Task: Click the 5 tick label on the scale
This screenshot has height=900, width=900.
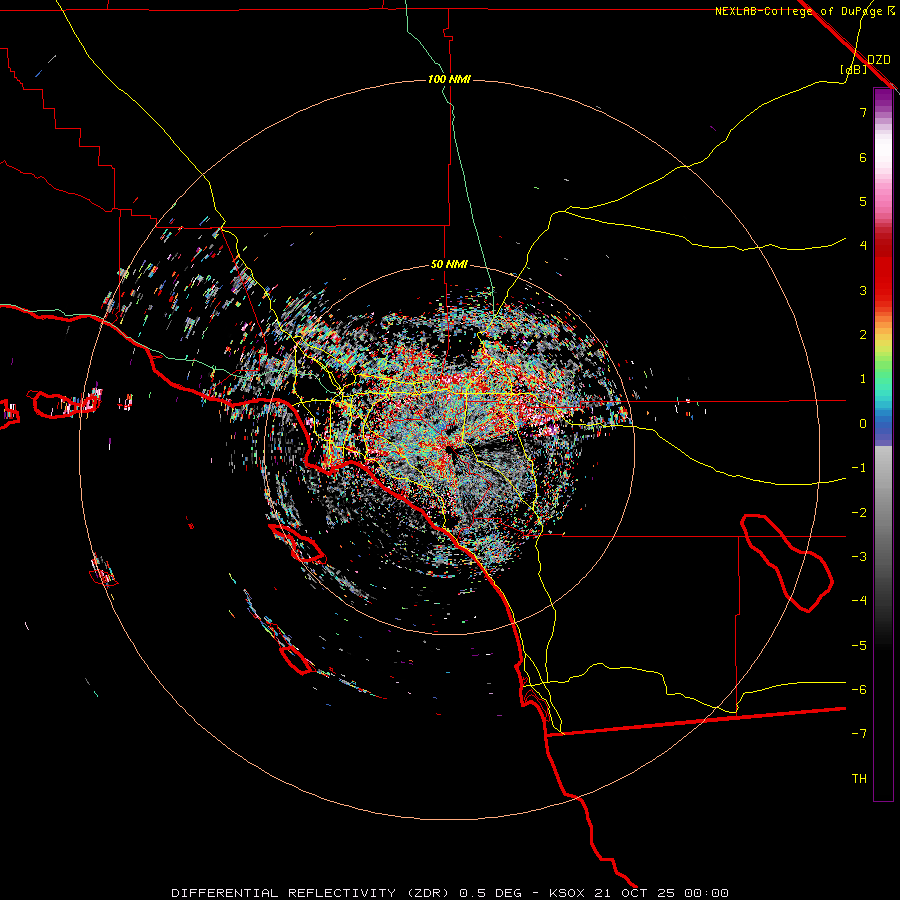Action: pos(863,201)
